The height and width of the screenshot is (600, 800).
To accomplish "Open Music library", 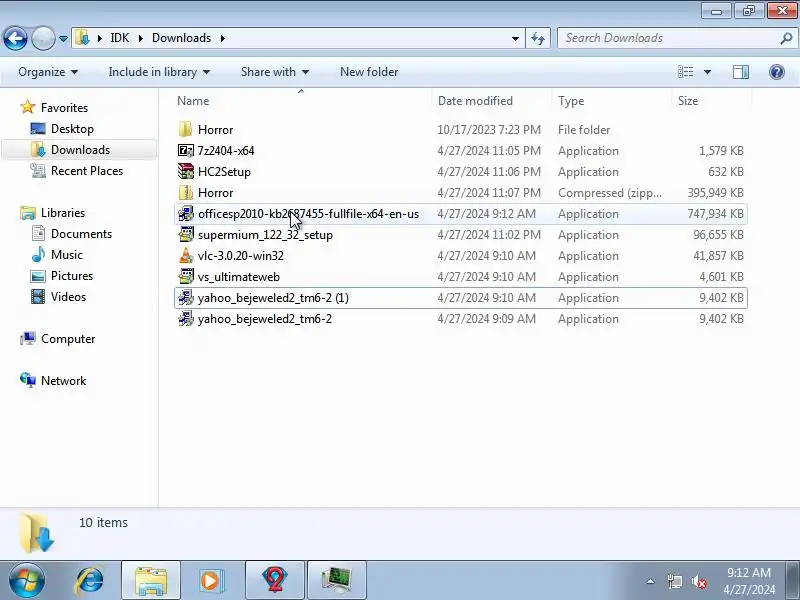I will (x=66, y=255).
